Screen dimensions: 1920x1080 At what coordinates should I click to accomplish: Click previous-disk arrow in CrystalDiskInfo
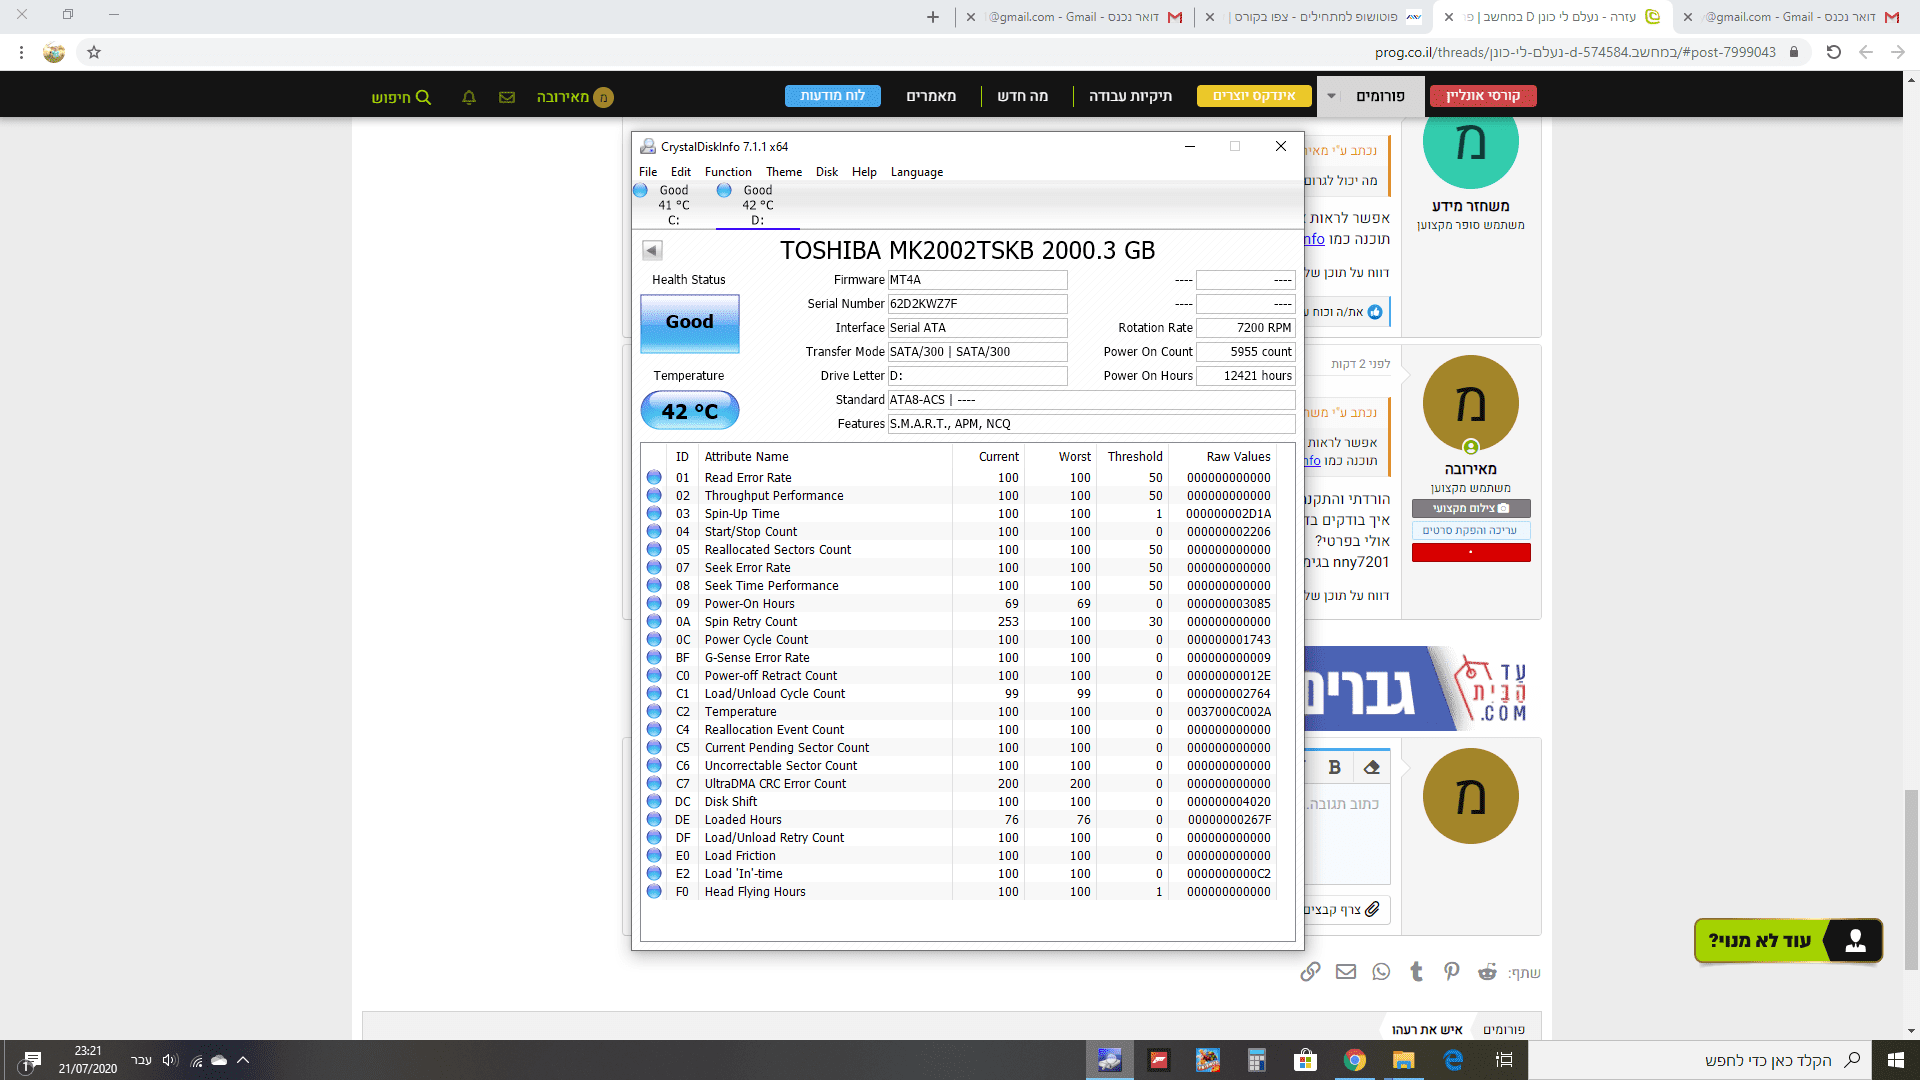652,250
